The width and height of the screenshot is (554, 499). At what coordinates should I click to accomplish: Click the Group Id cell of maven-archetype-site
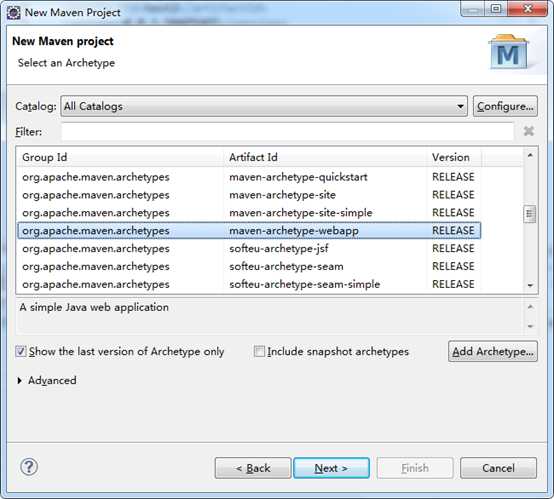96,195
